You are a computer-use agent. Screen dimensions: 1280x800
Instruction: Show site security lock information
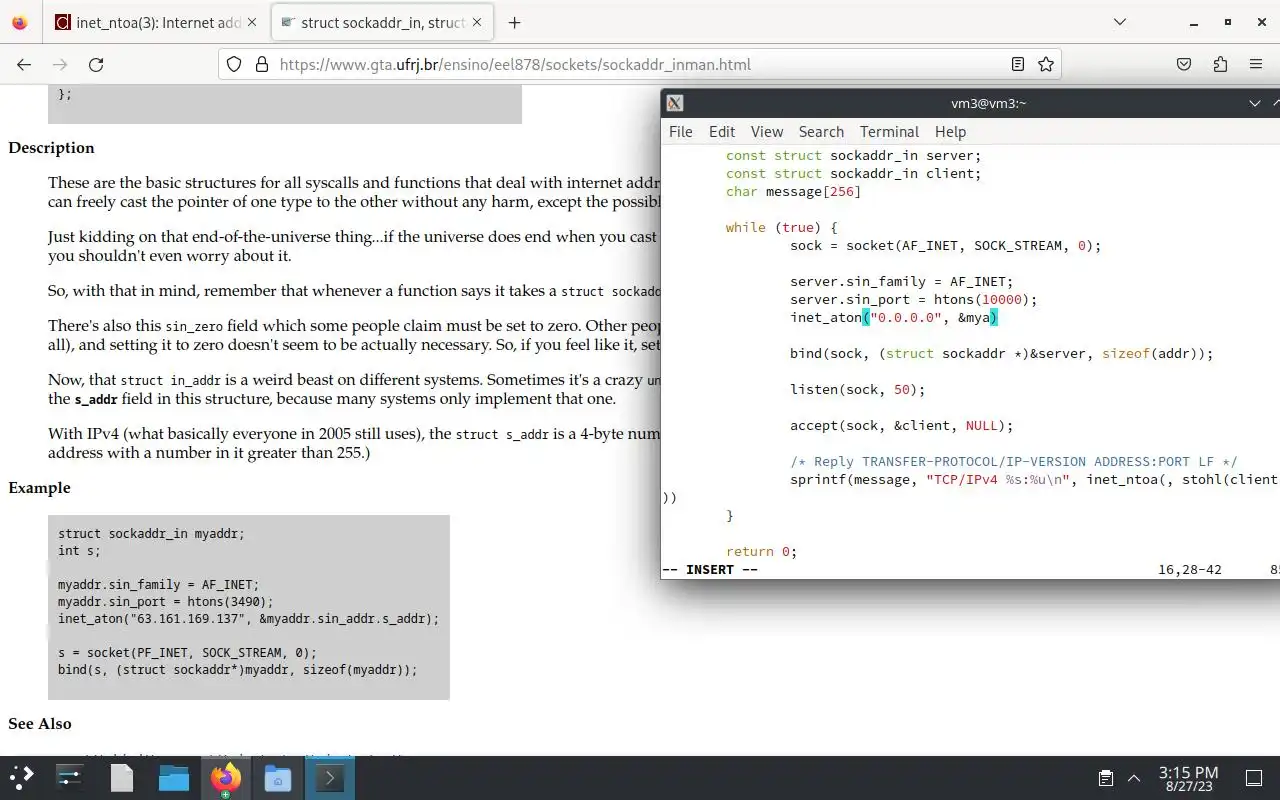(262, 64)
